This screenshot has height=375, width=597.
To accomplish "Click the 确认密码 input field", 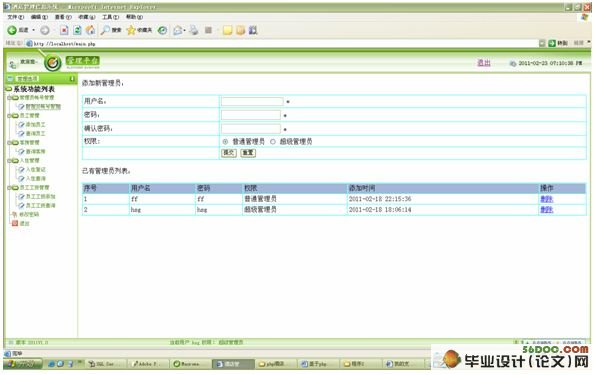I will coord(251,129).
